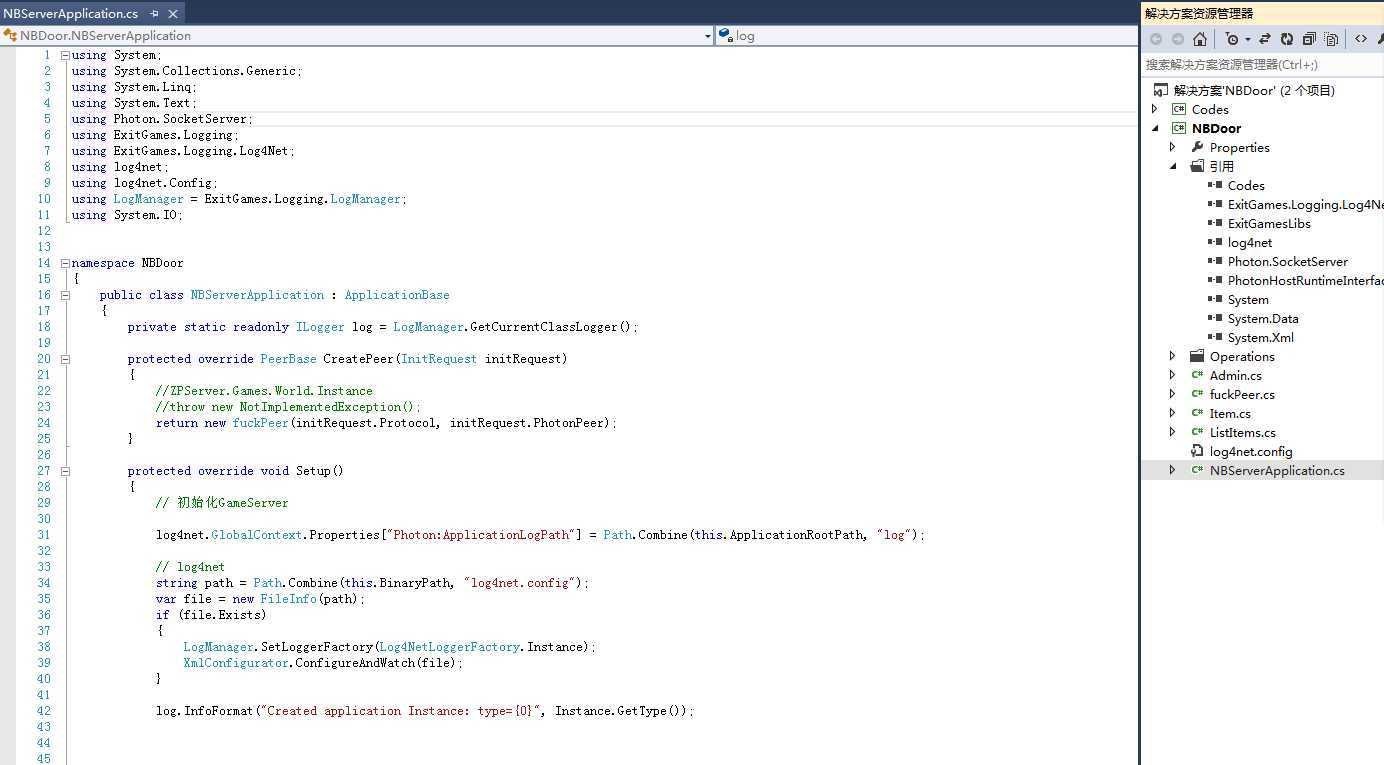
Task: Click the Properties wrench icon
Action: pyautogui.click(x=1197, y=147)
